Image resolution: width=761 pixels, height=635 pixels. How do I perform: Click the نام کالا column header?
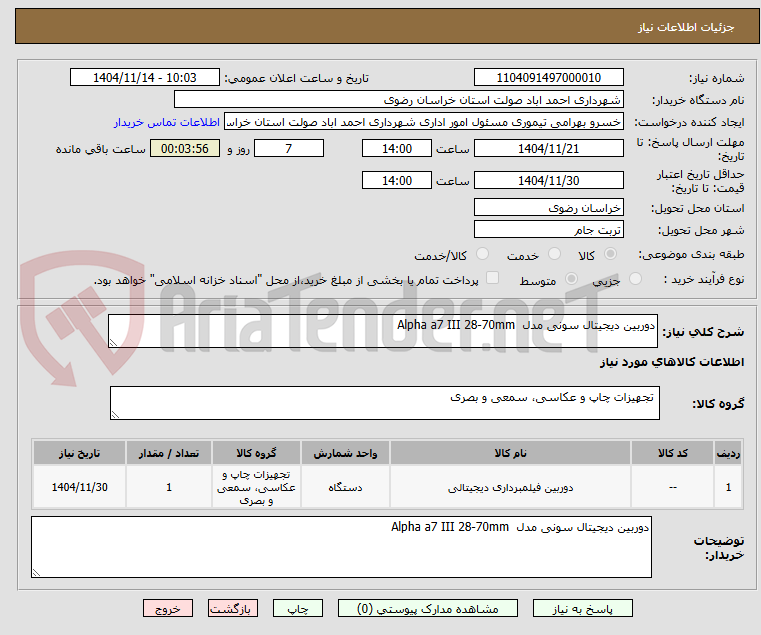point(510,453)
